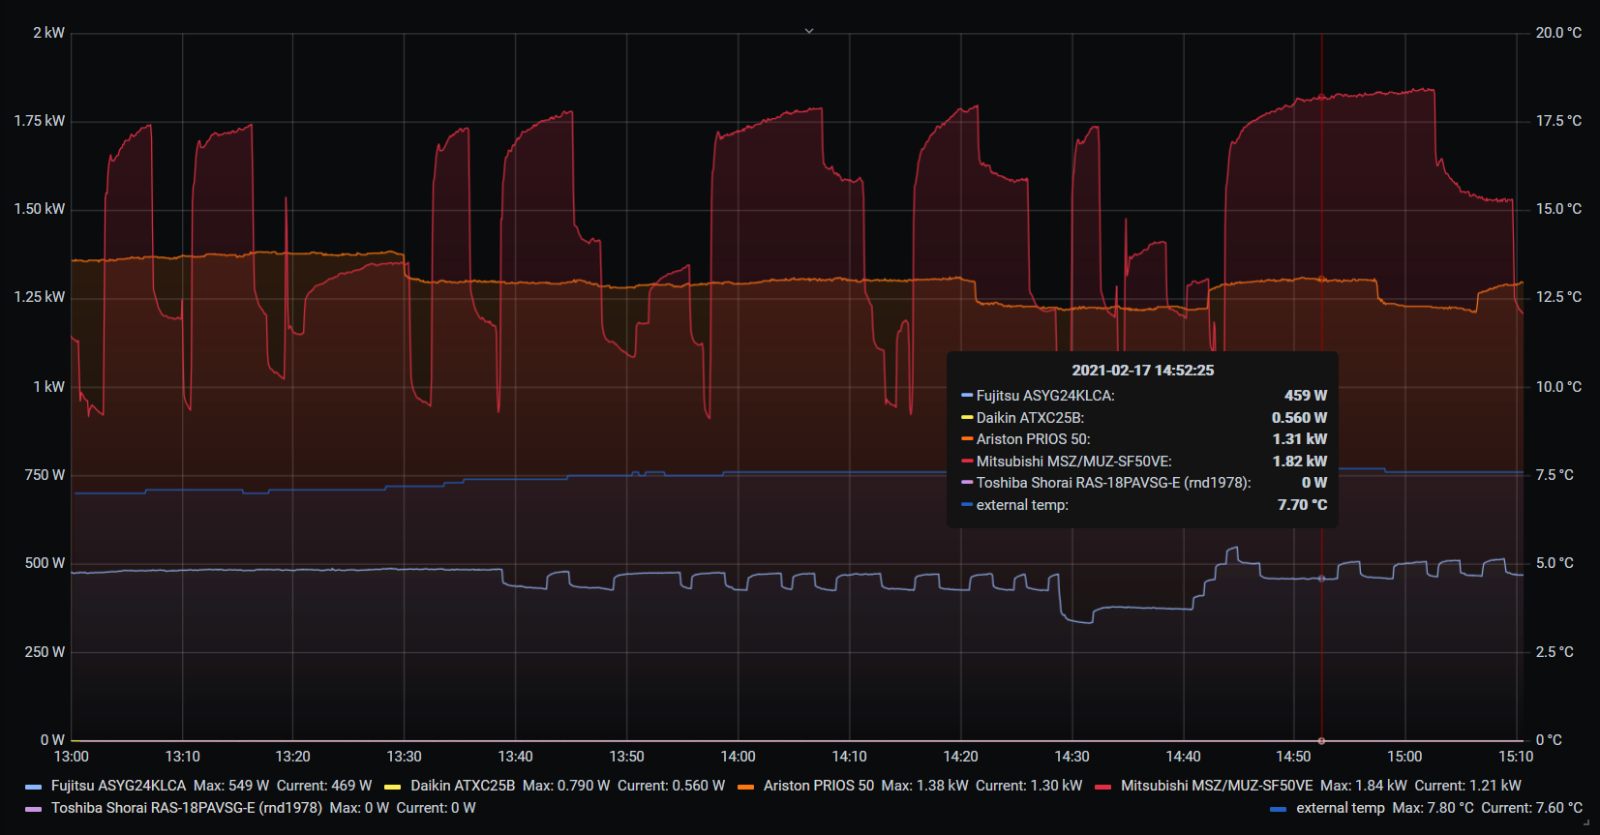Image resolution: width=1600 pixels, height=835 pixels.
Task: Click the "17.5 °C" right axis label
Action: tap(1559, 121)
